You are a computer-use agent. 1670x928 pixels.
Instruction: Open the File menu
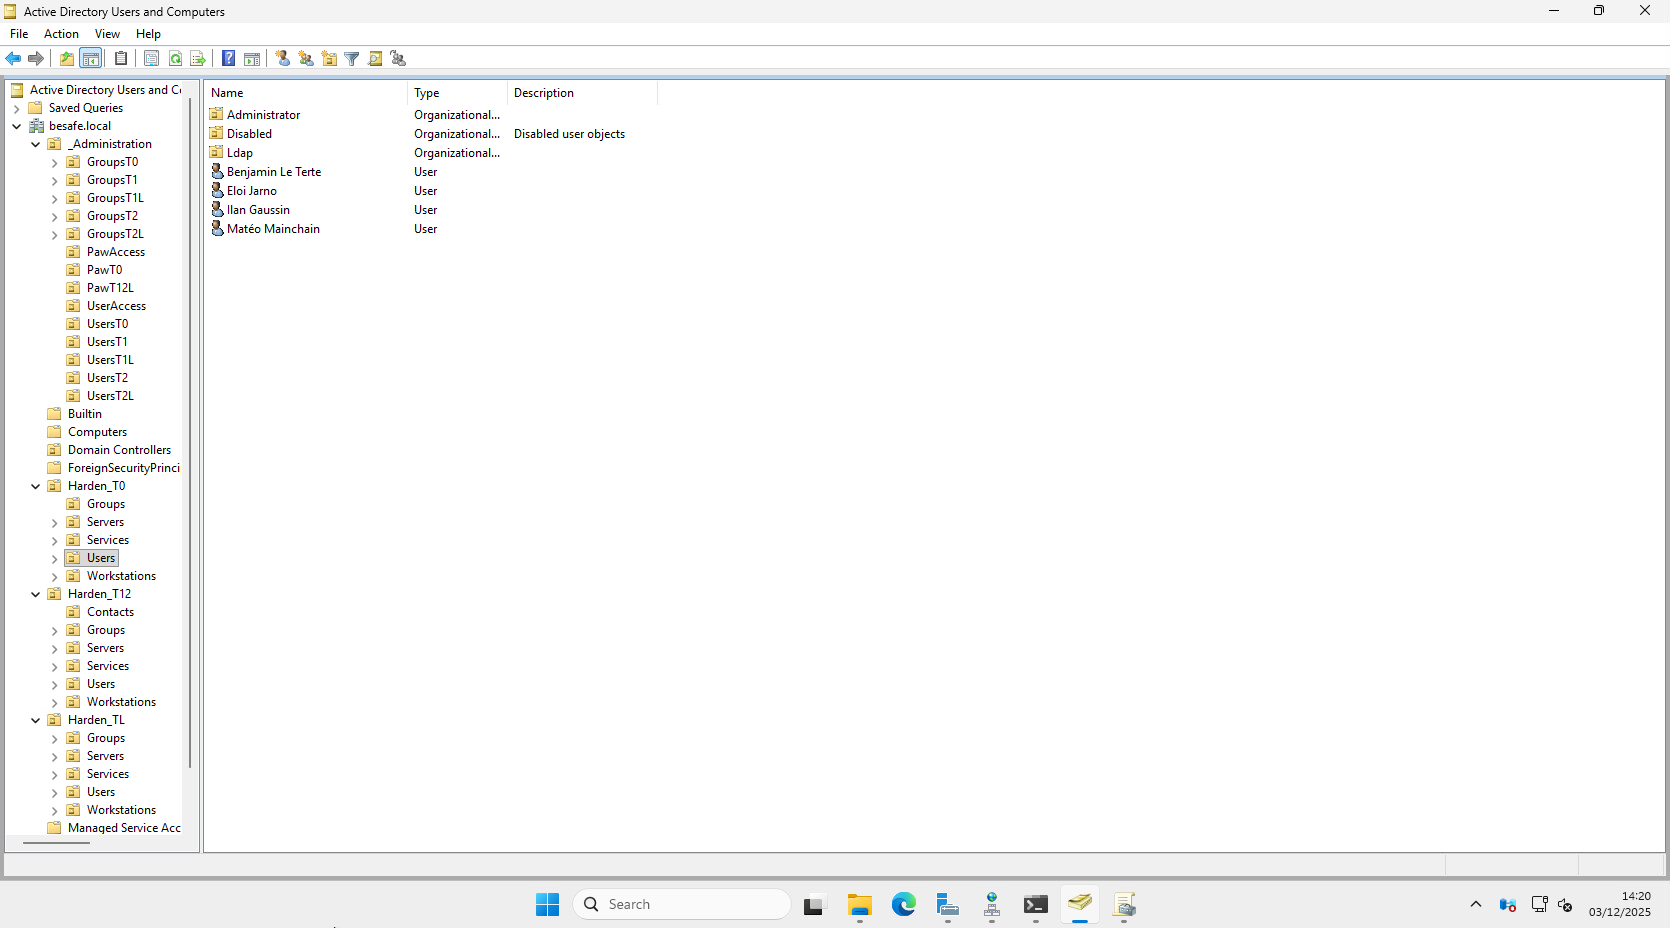[x=19, y=34]
